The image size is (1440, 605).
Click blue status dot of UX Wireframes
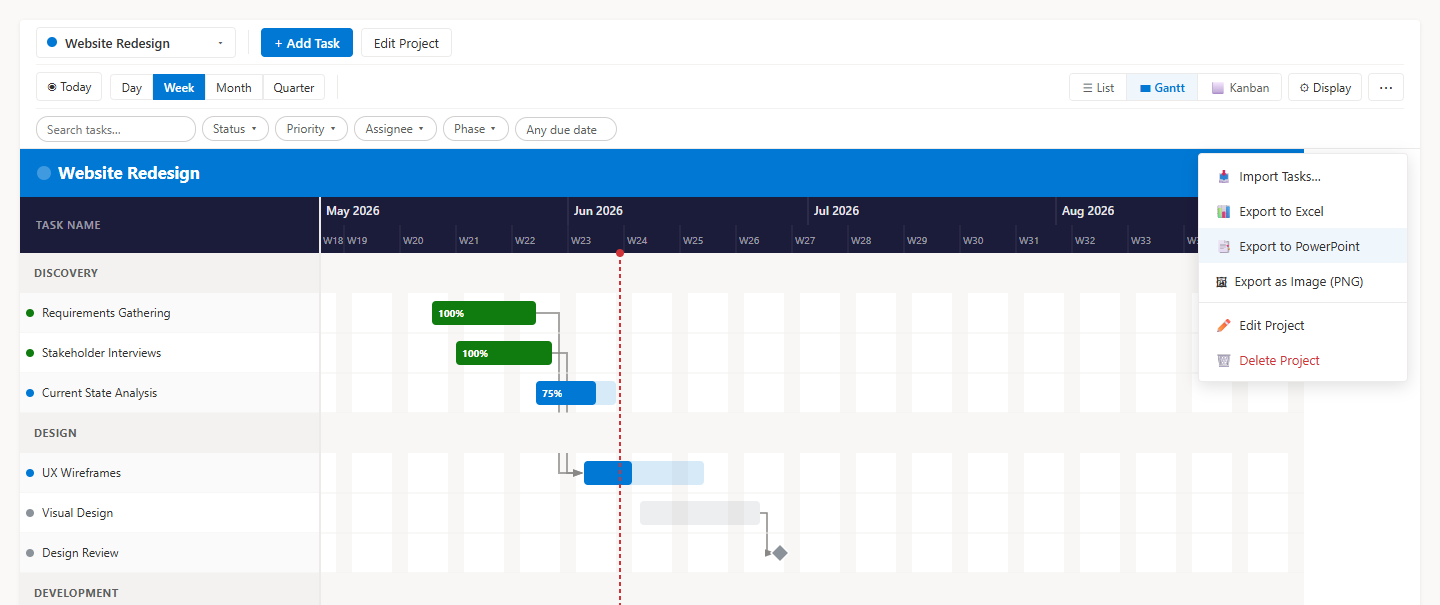[30, 473]
